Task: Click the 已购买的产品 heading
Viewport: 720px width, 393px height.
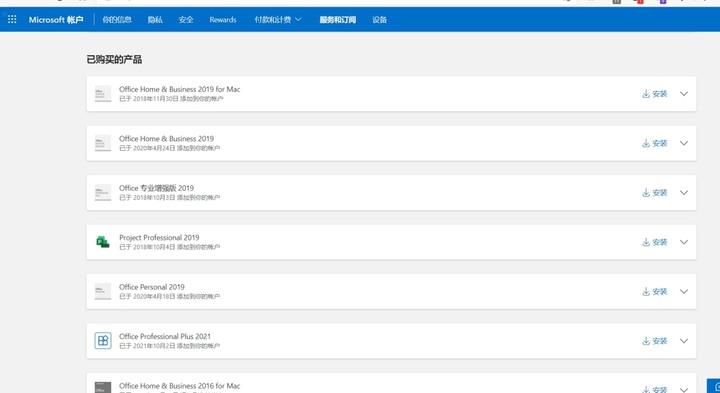Action: click(114, 59)
